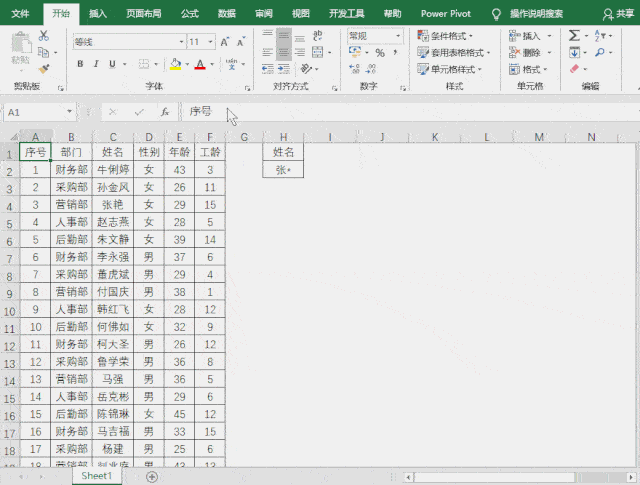Screen dimensions: 640x485
Task: Toggle bold formatting
Action: [x=80, y=64]
